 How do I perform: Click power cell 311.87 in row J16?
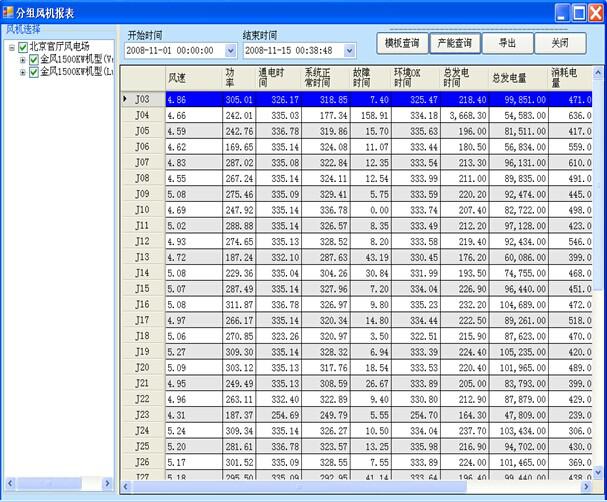(239, 305)
